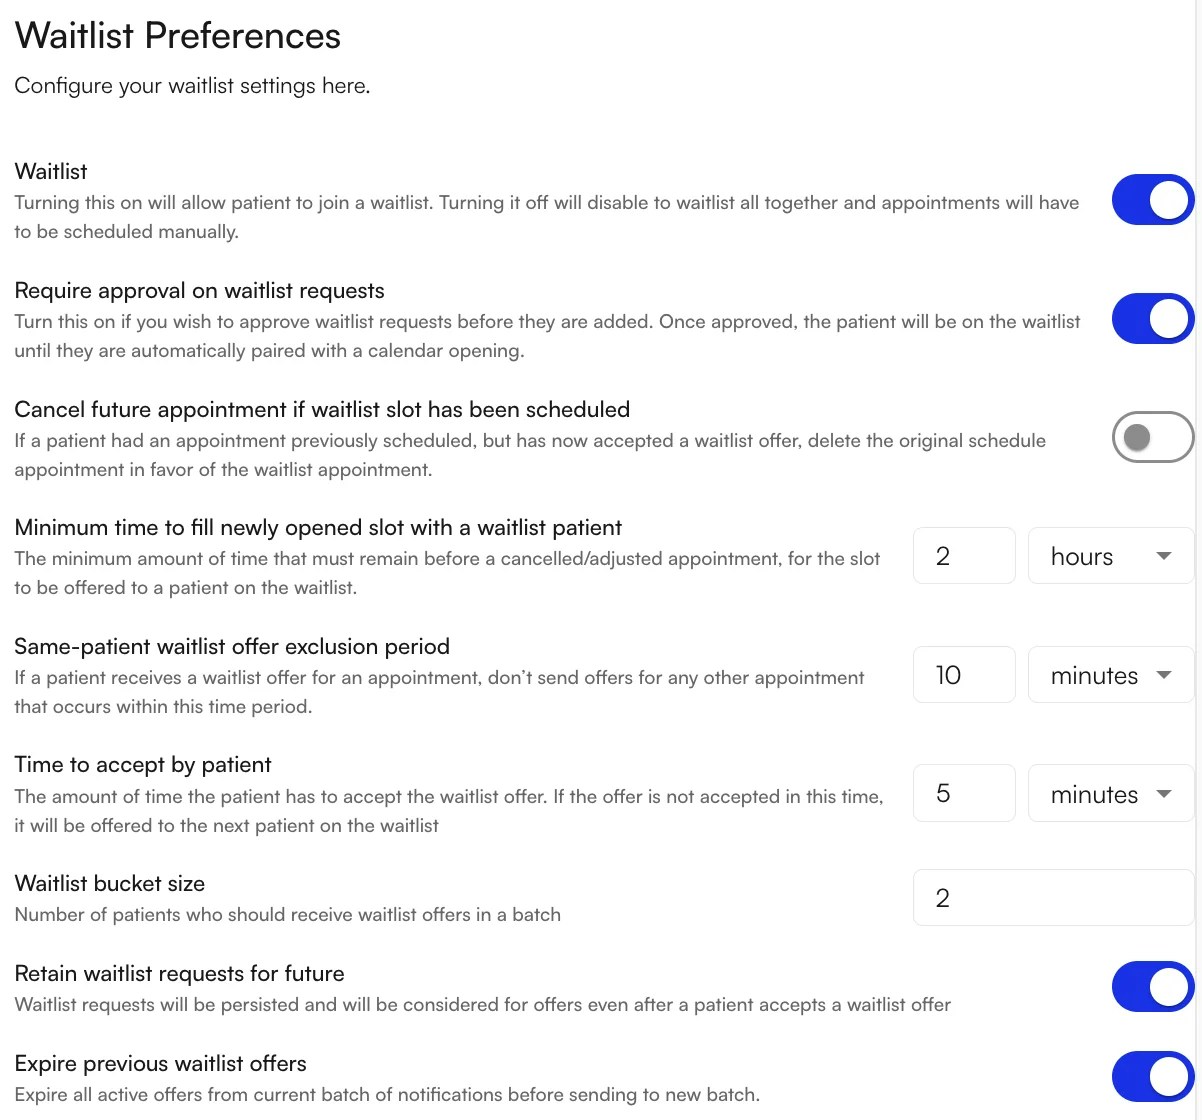Image resolution: width=1202 pixels, height=1120 pixels.
Task: Expand the chevron beside hours
Action: click(1165, 556)
